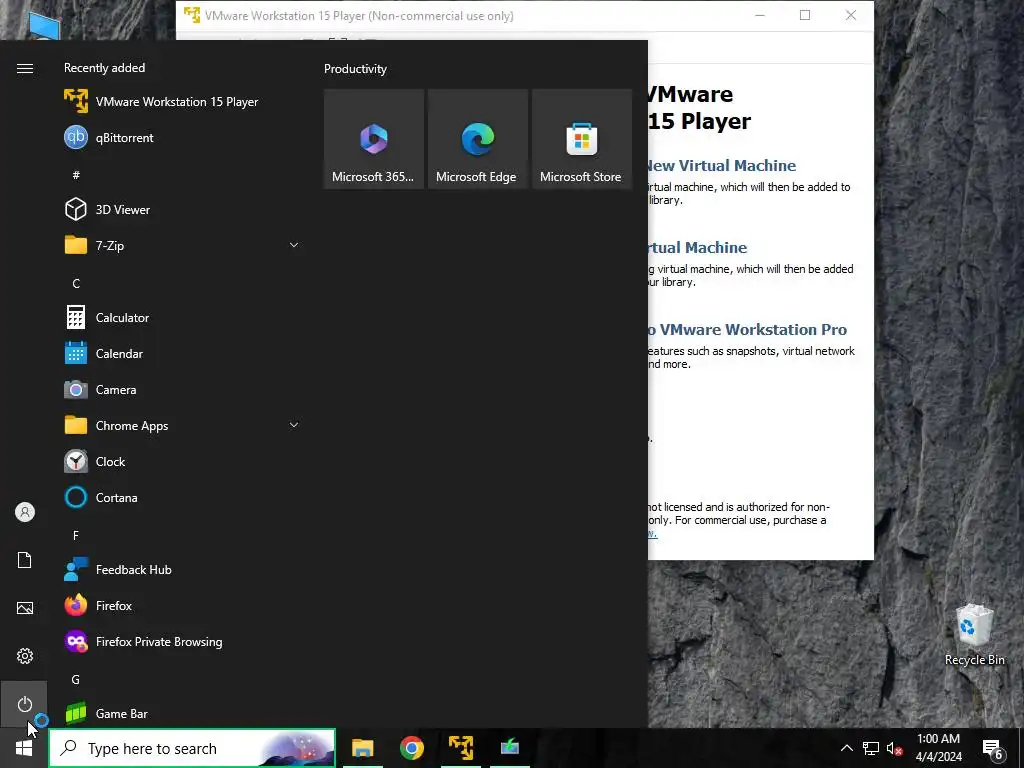Image resolution: width=1024 pixels, height=768 pixels.
Task: Open 3D Viewer app
Action: (182, 210)
